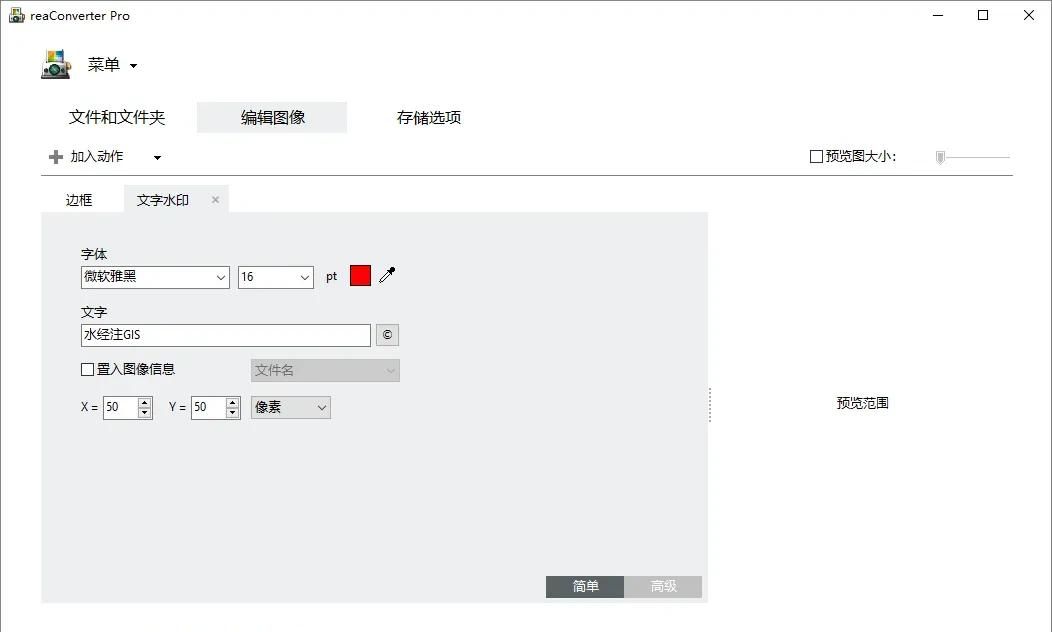Click the 简单 mode button
This screenshot has height=632, width=1052.
[584, 587]
